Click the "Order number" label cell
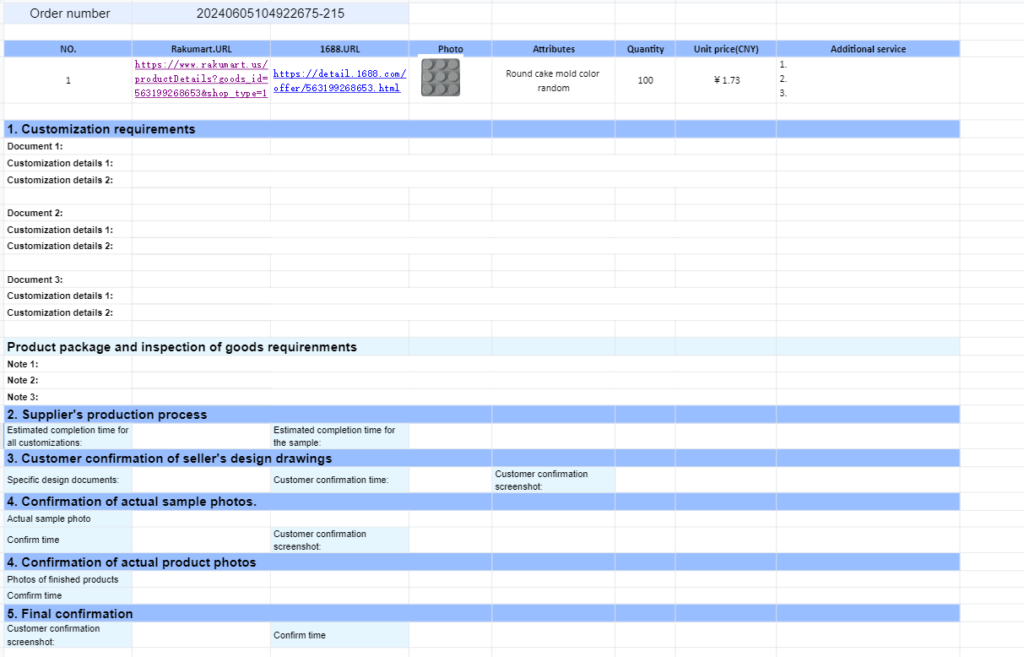Screen dimensions: 1024x657 point(70,14)
